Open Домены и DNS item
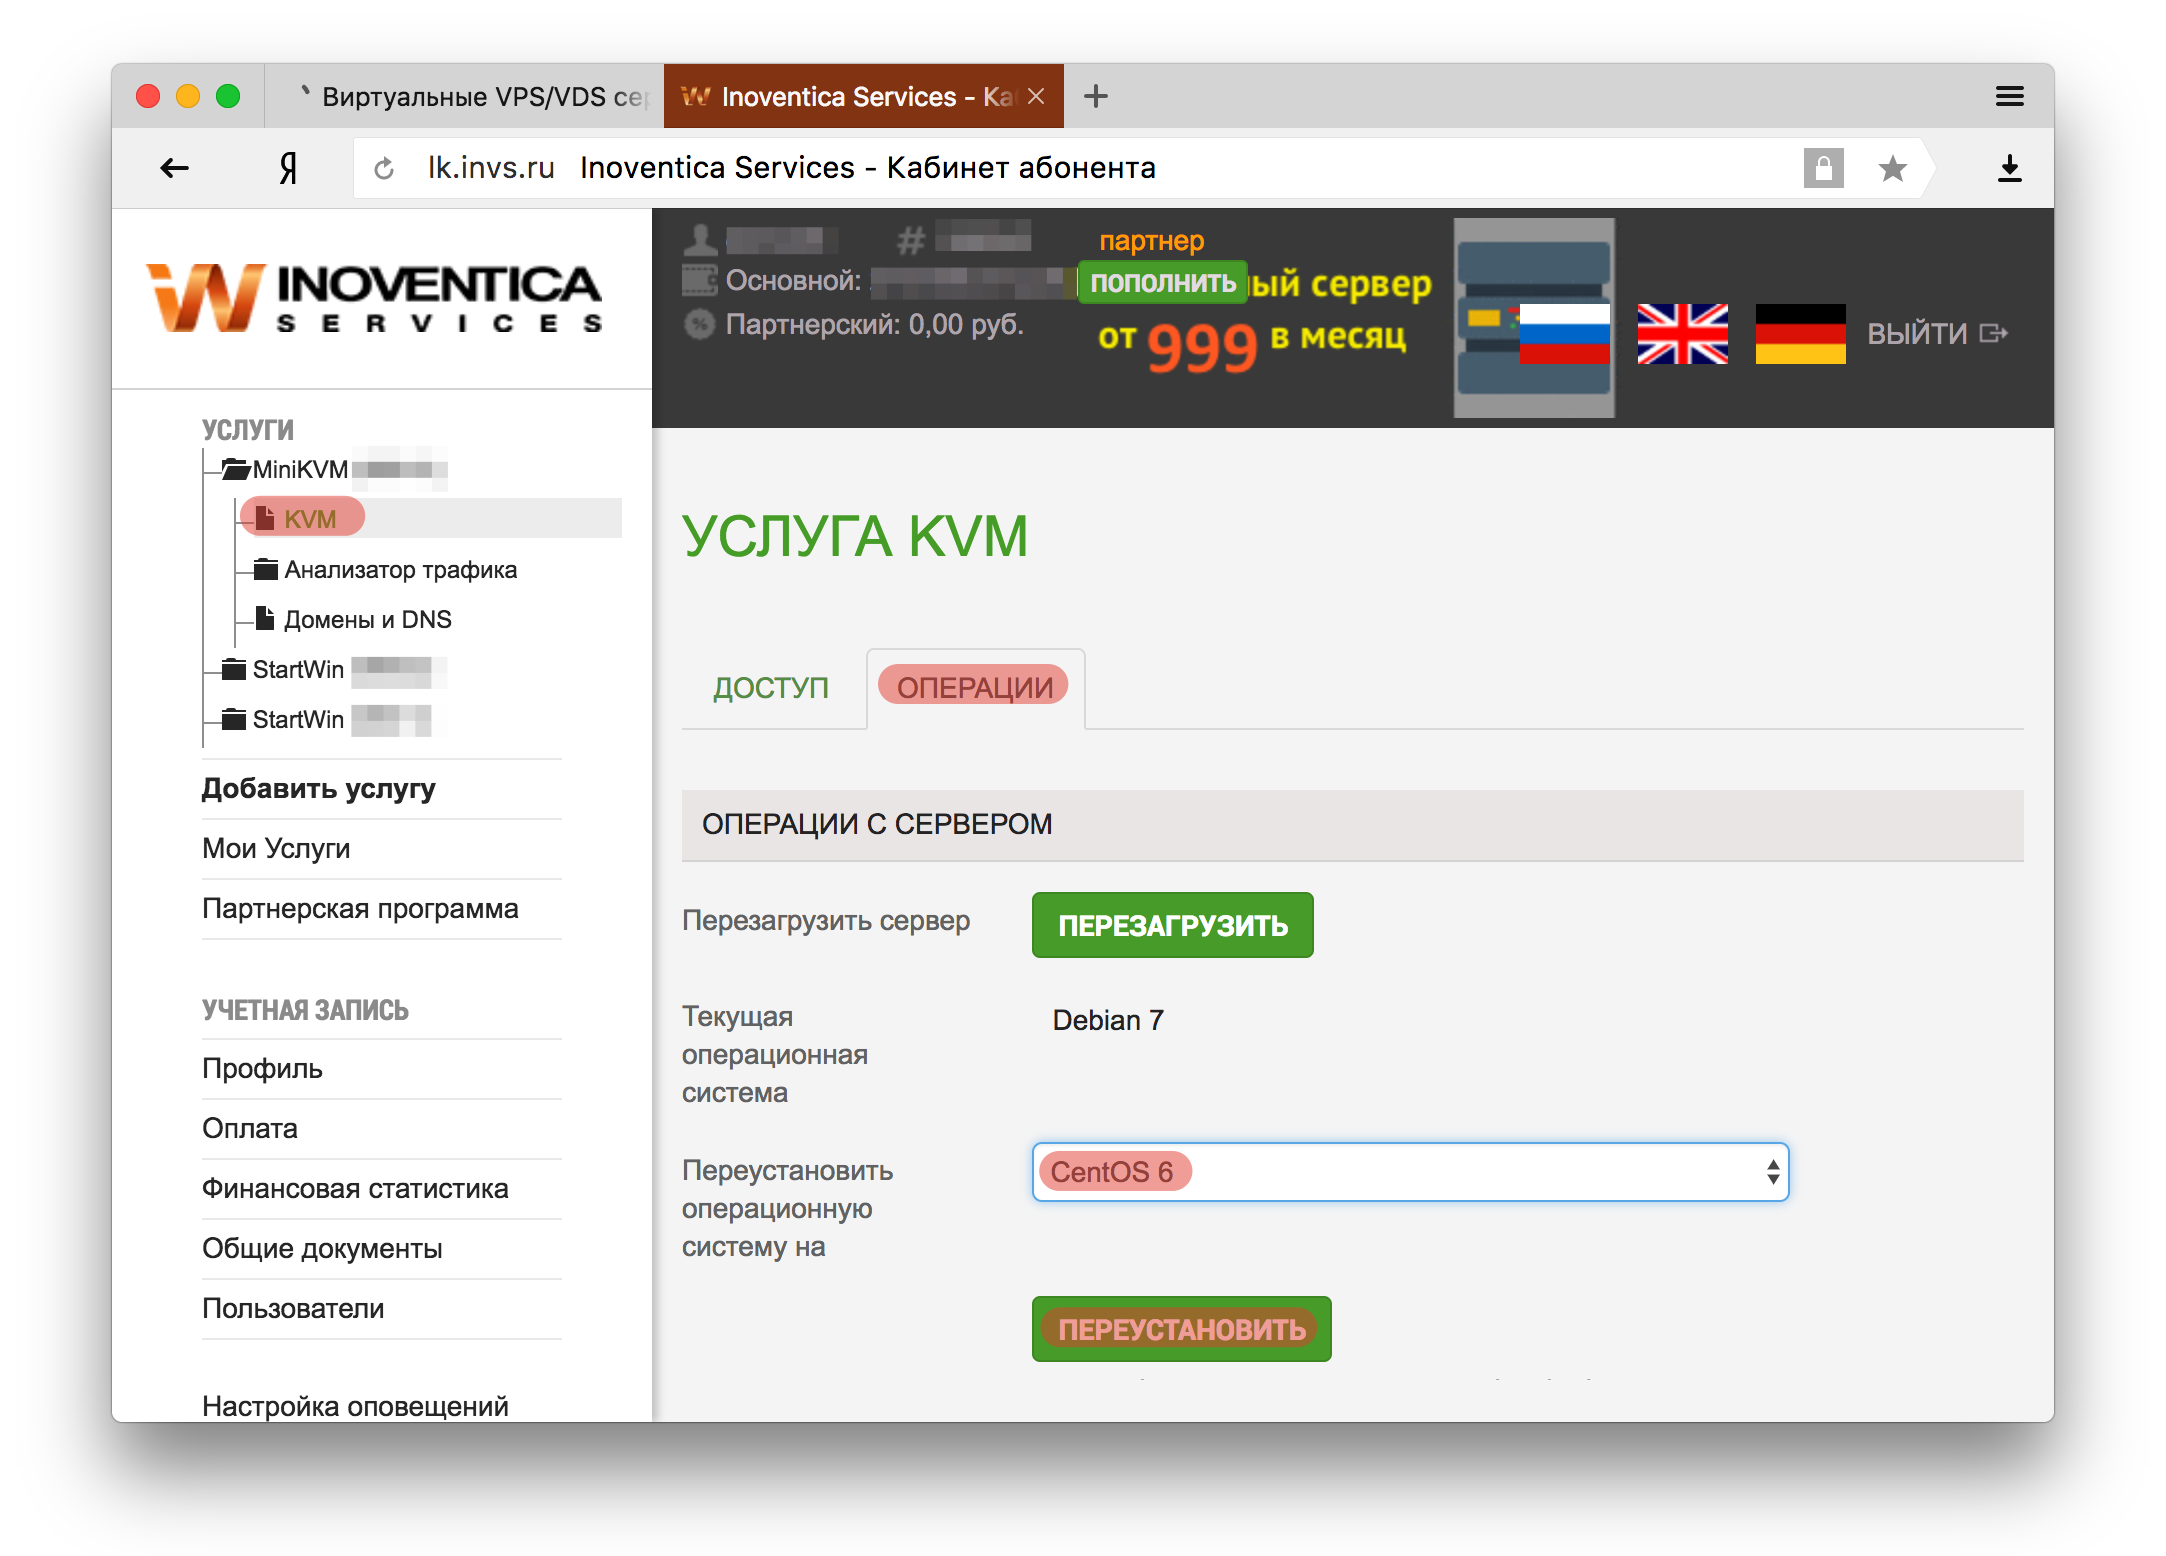The image size is (2166, 1556). (x=368, y=620)
